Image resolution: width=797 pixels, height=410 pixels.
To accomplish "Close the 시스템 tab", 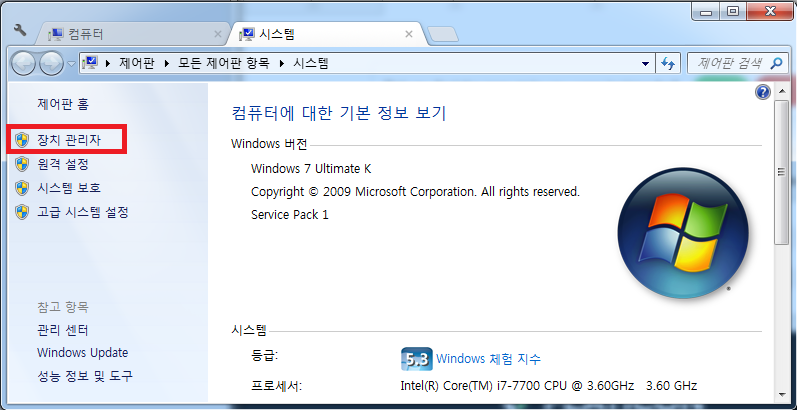I will pyautogui.click(x=407, y=34).
